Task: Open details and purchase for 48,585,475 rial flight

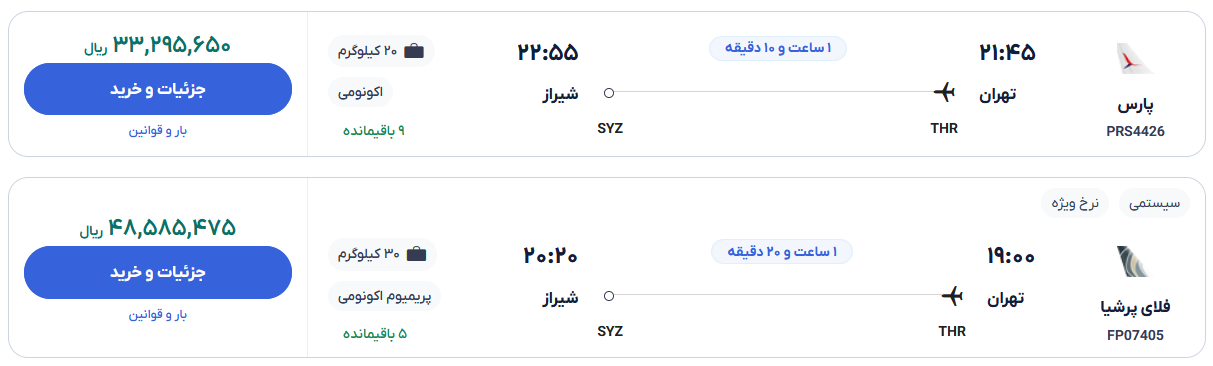Action: (158, 272)
